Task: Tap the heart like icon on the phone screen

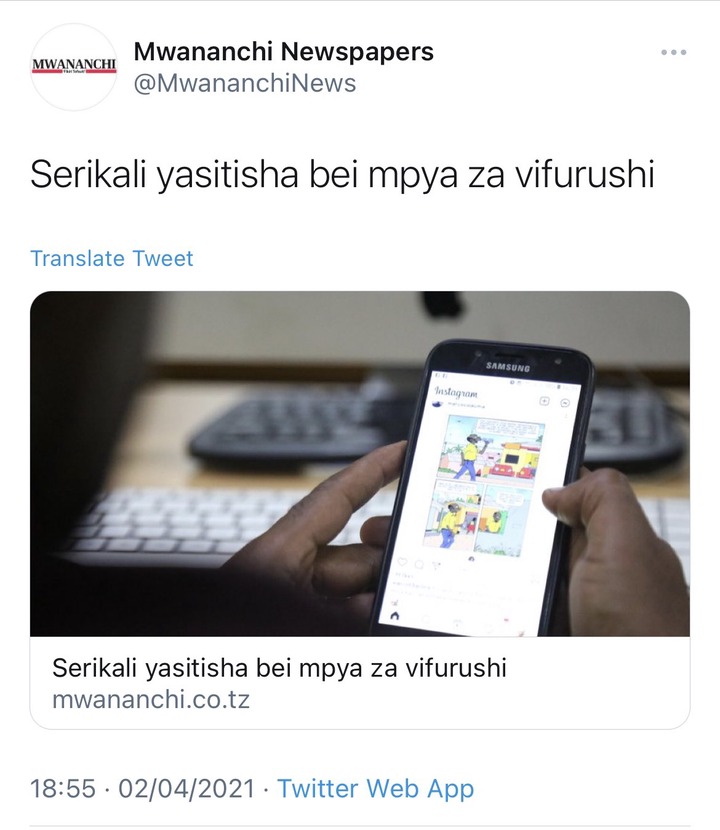Action: point(402,562)
